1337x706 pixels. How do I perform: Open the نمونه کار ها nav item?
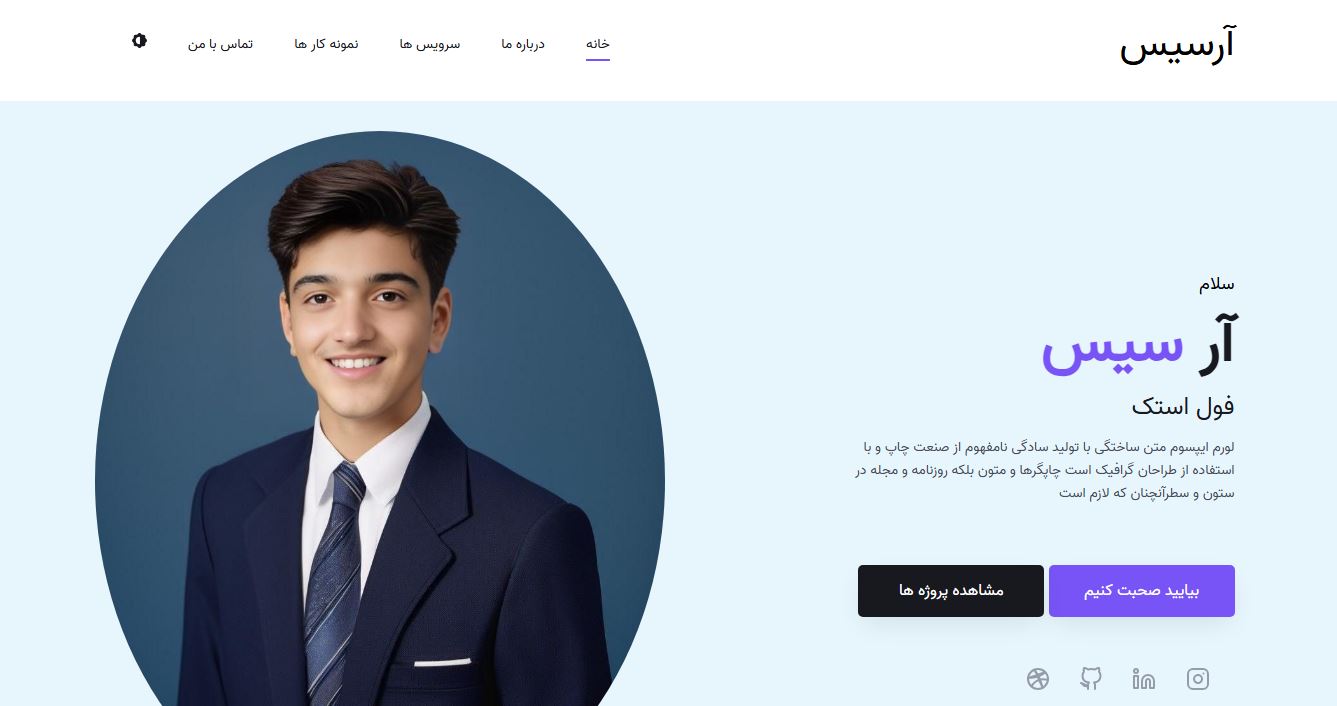tap(326, 44)
